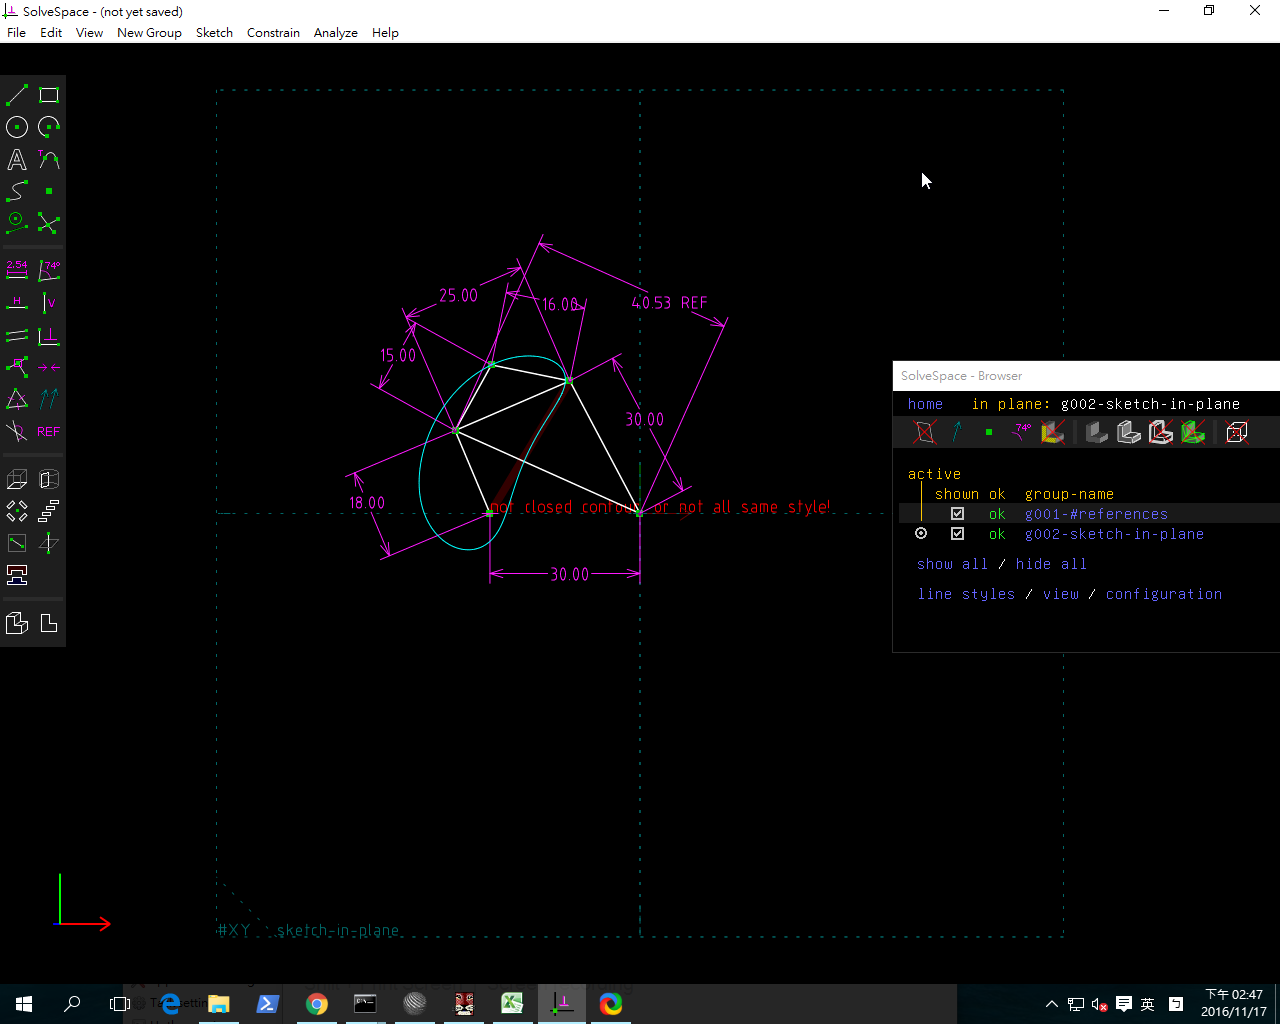Open the Constrain menu
This screenshot has height=1024, width=1280.
273,33
